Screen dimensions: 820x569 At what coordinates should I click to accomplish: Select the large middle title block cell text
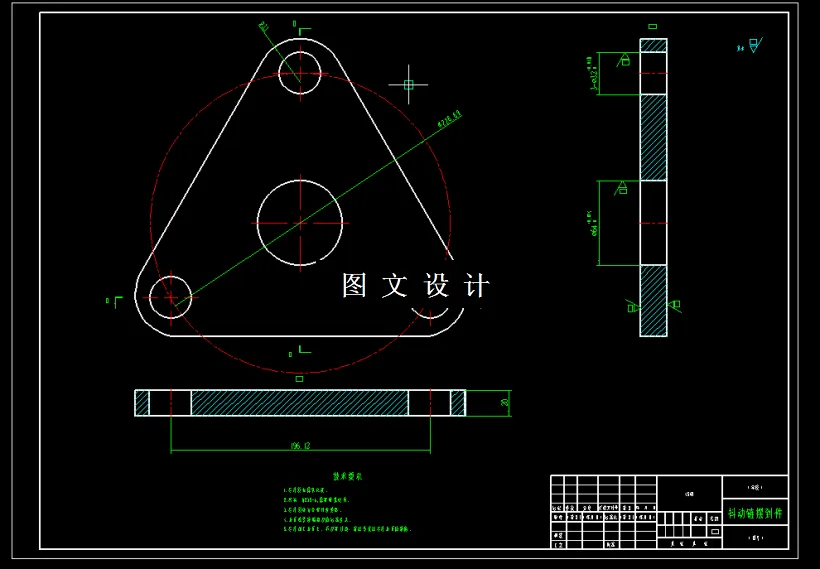(x=688, y=494)
